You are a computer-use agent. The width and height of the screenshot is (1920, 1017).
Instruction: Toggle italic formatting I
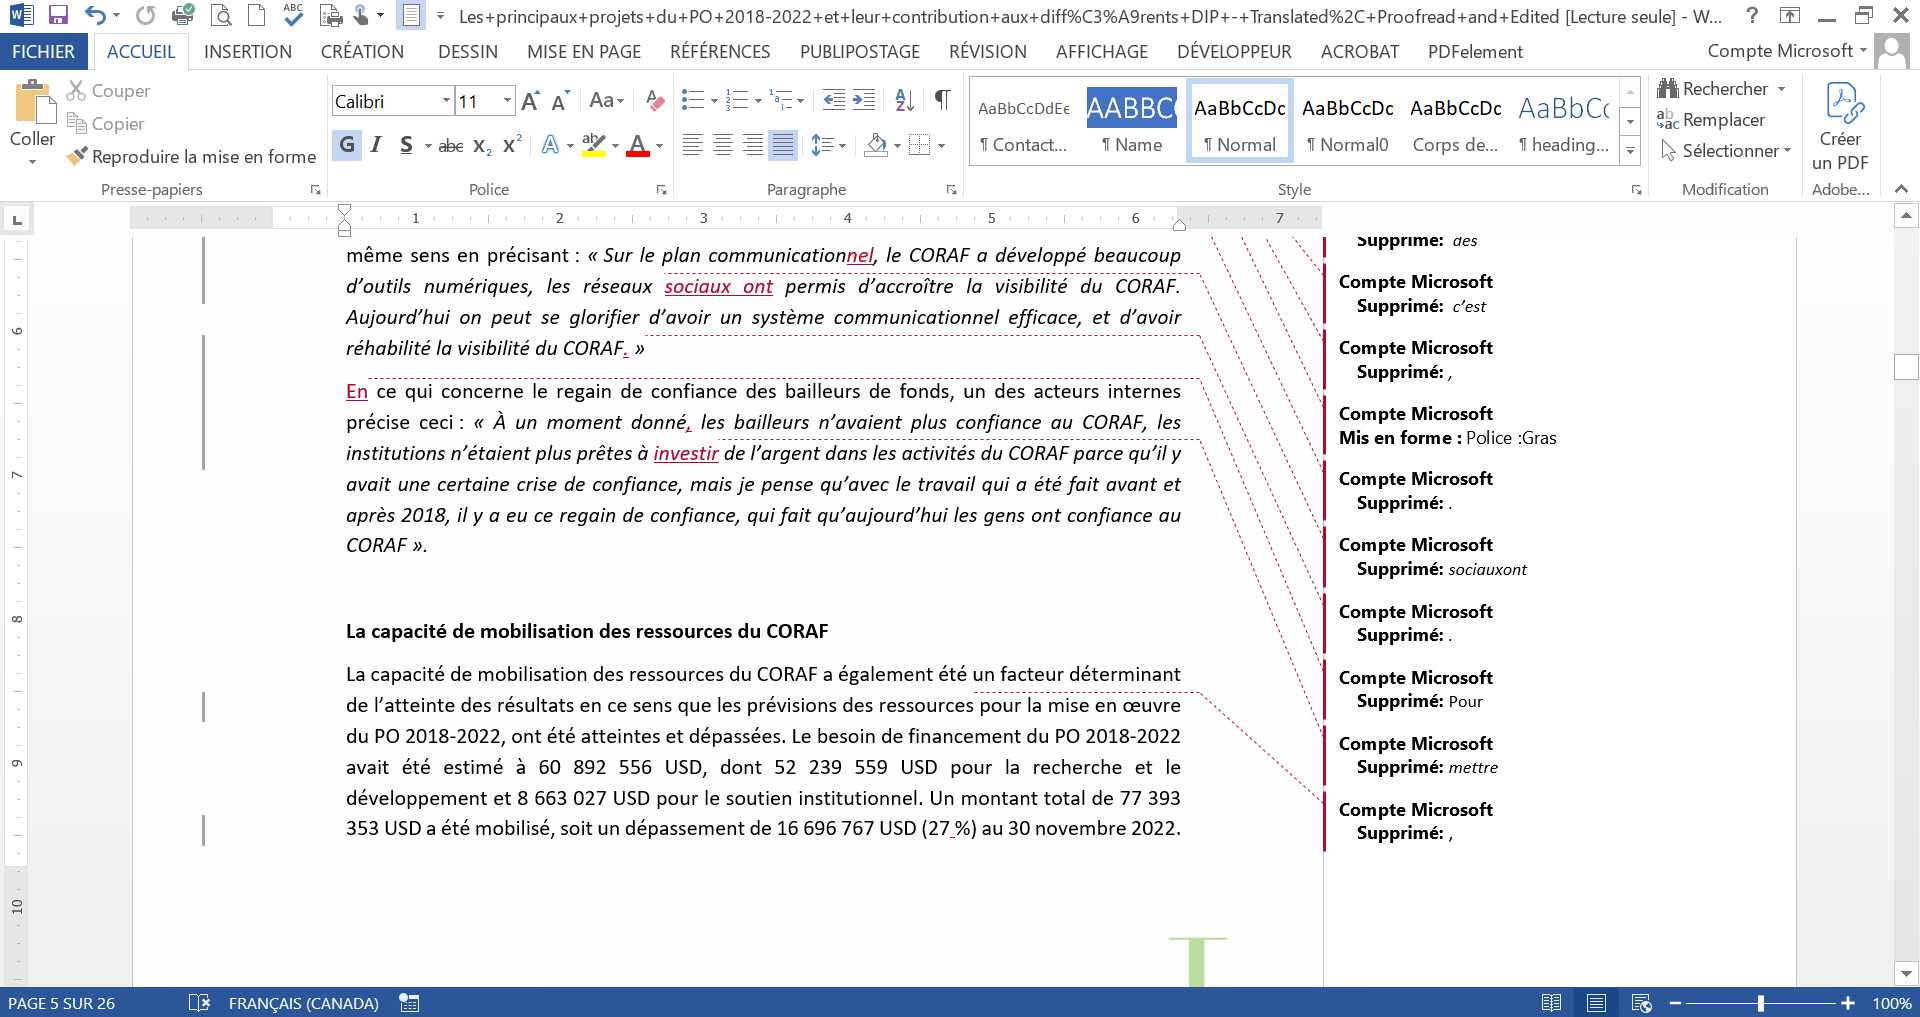click(x=376, y=145)
